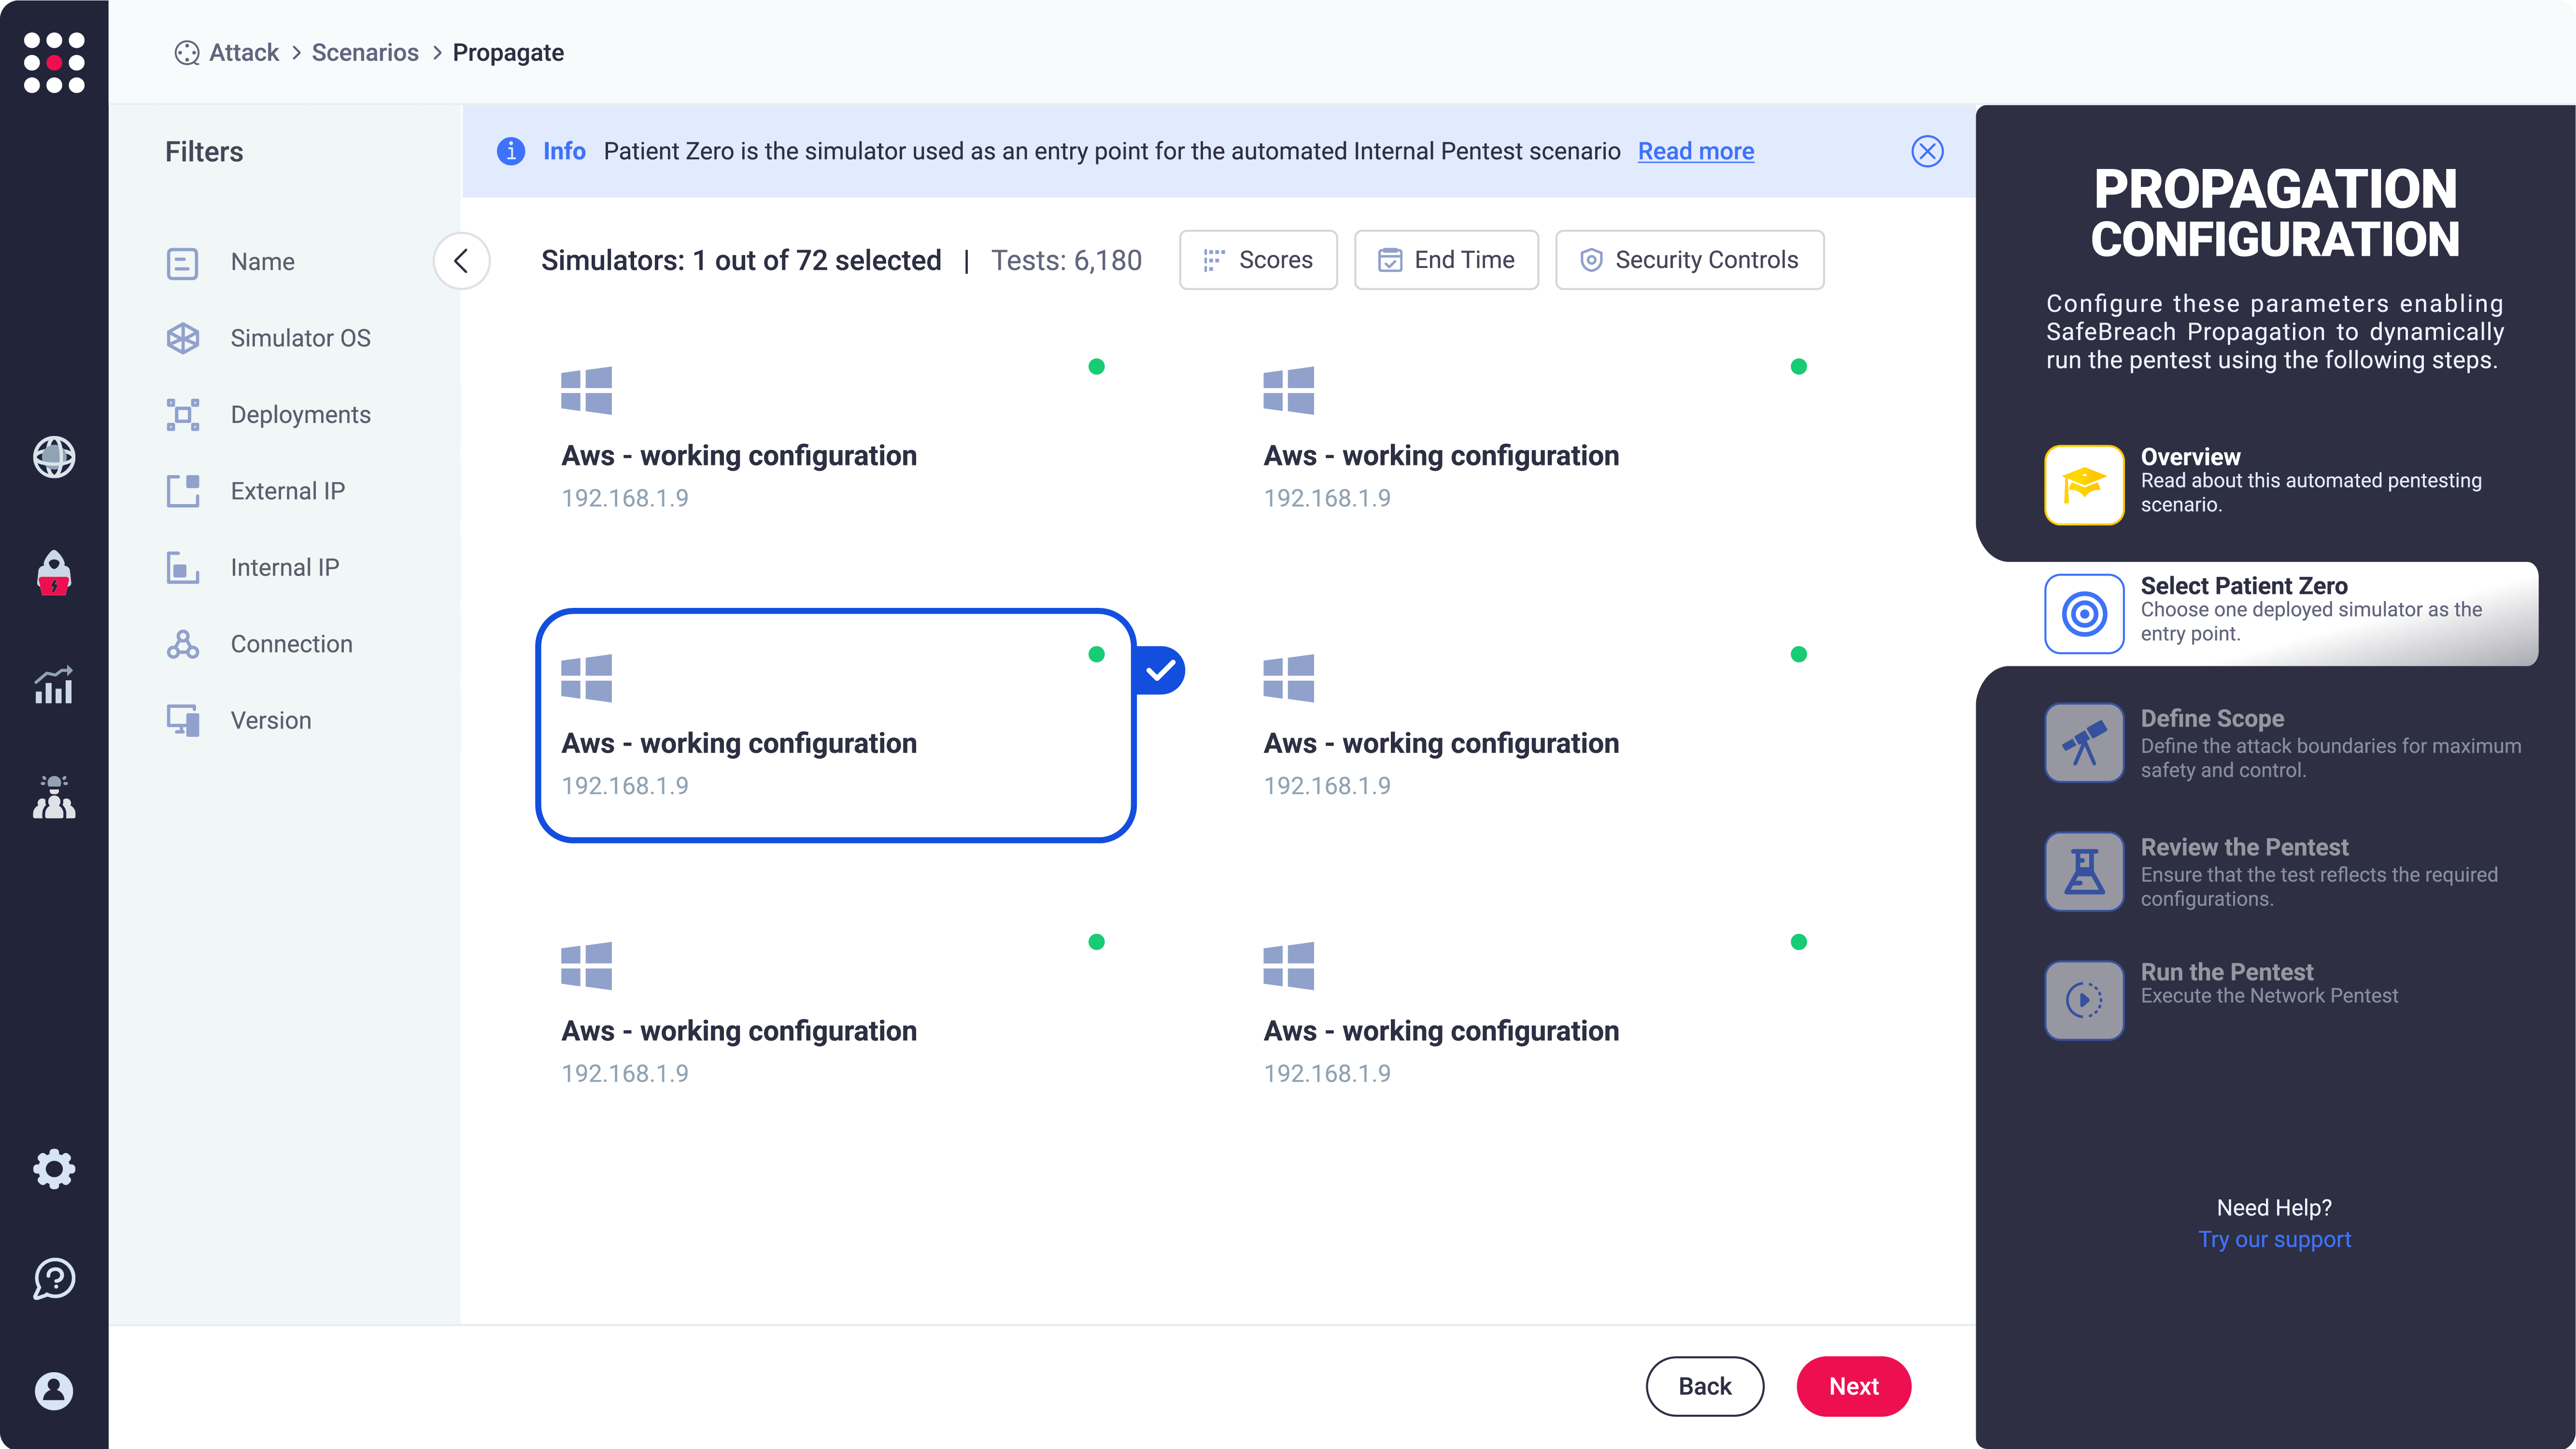
Task: Expand the Name filter
Action: (x=263, y=262)
